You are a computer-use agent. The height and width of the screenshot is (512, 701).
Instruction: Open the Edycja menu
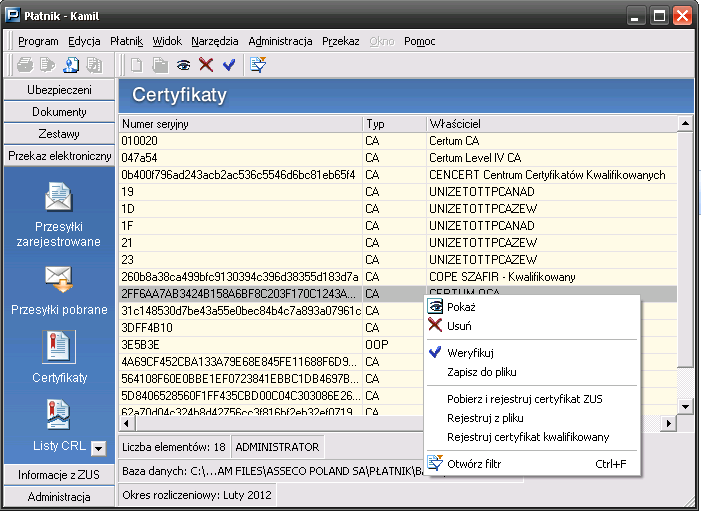tap(84, 41)
